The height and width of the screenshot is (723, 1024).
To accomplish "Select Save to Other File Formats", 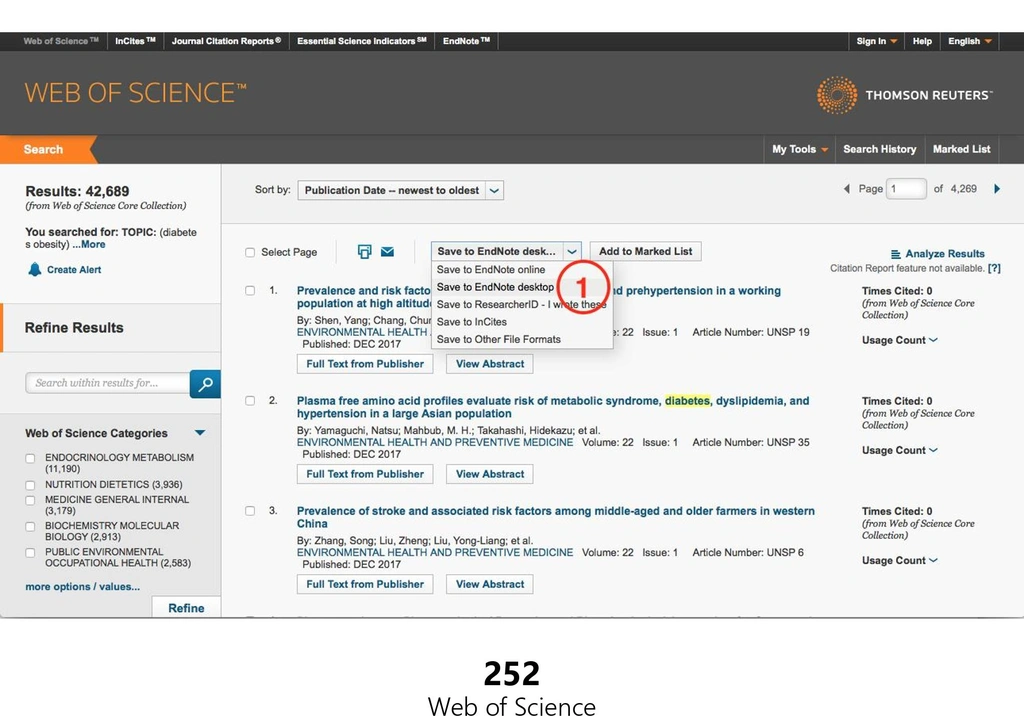I will (x=498, y=340).
